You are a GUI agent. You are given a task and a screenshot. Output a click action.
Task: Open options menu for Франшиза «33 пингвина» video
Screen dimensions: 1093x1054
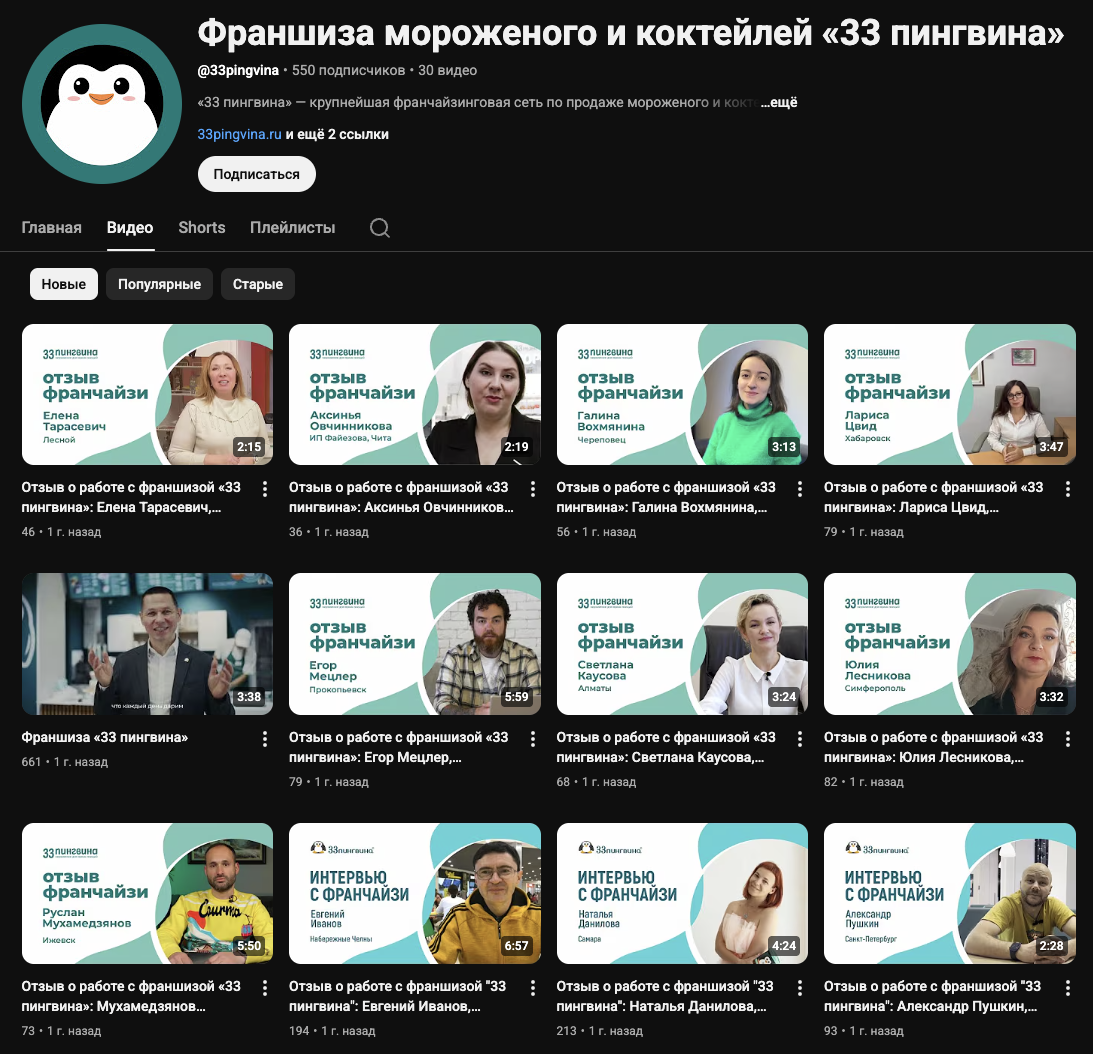pyautogui.click(x=265, y=739)
